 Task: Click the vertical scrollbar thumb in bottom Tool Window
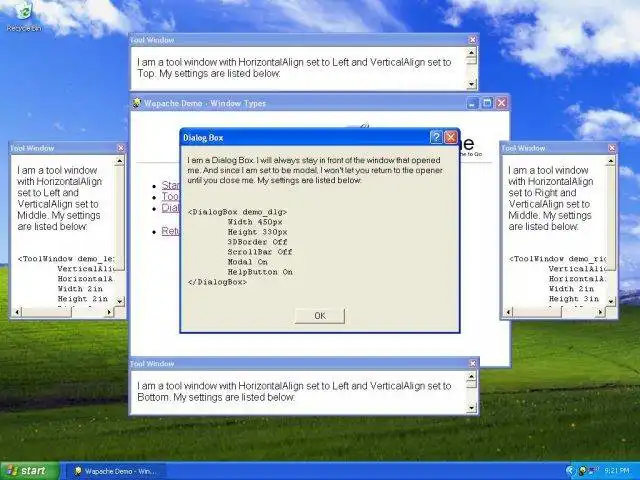coord(471,384)
